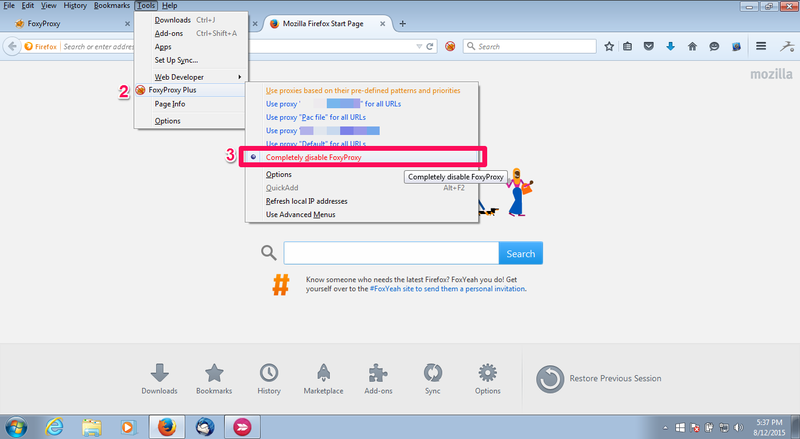Viewport: 800px width, 439px height.
Task: Open the Downloads arrow in toolbar
Action: click(670, 46)
